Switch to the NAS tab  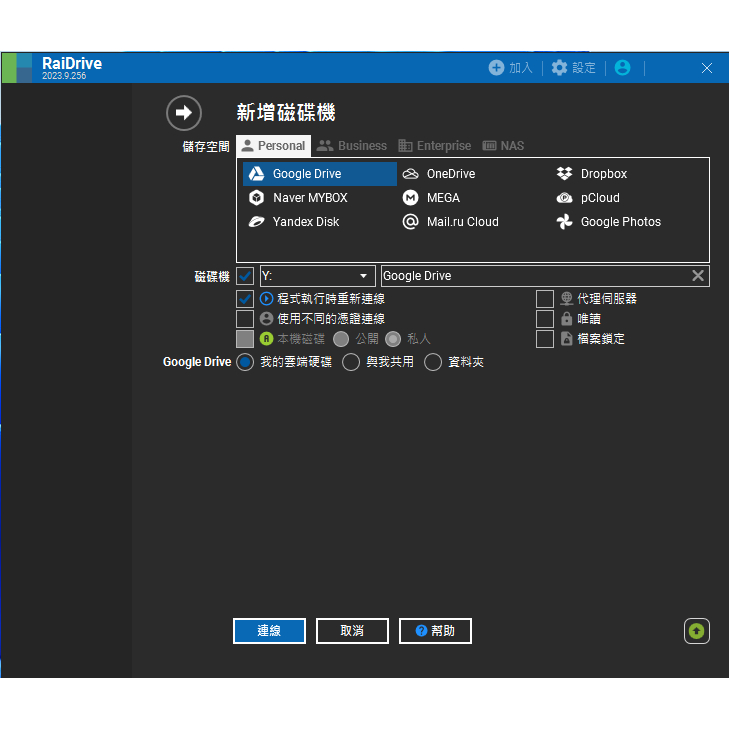pyautogui.click(x=503, y=146)
